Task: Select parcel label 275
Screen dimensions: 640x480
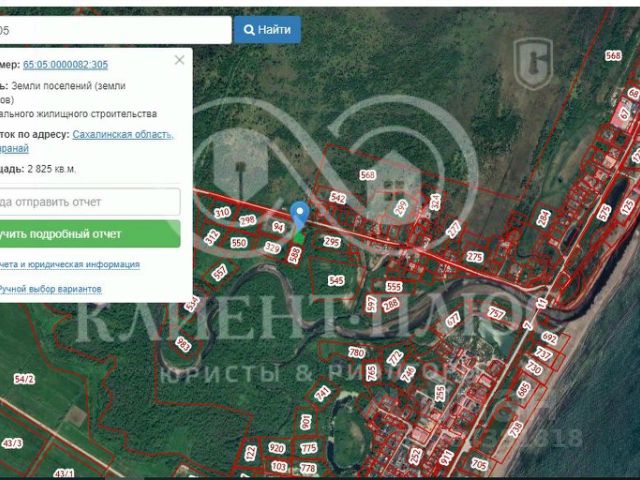Action: point(475,257)
